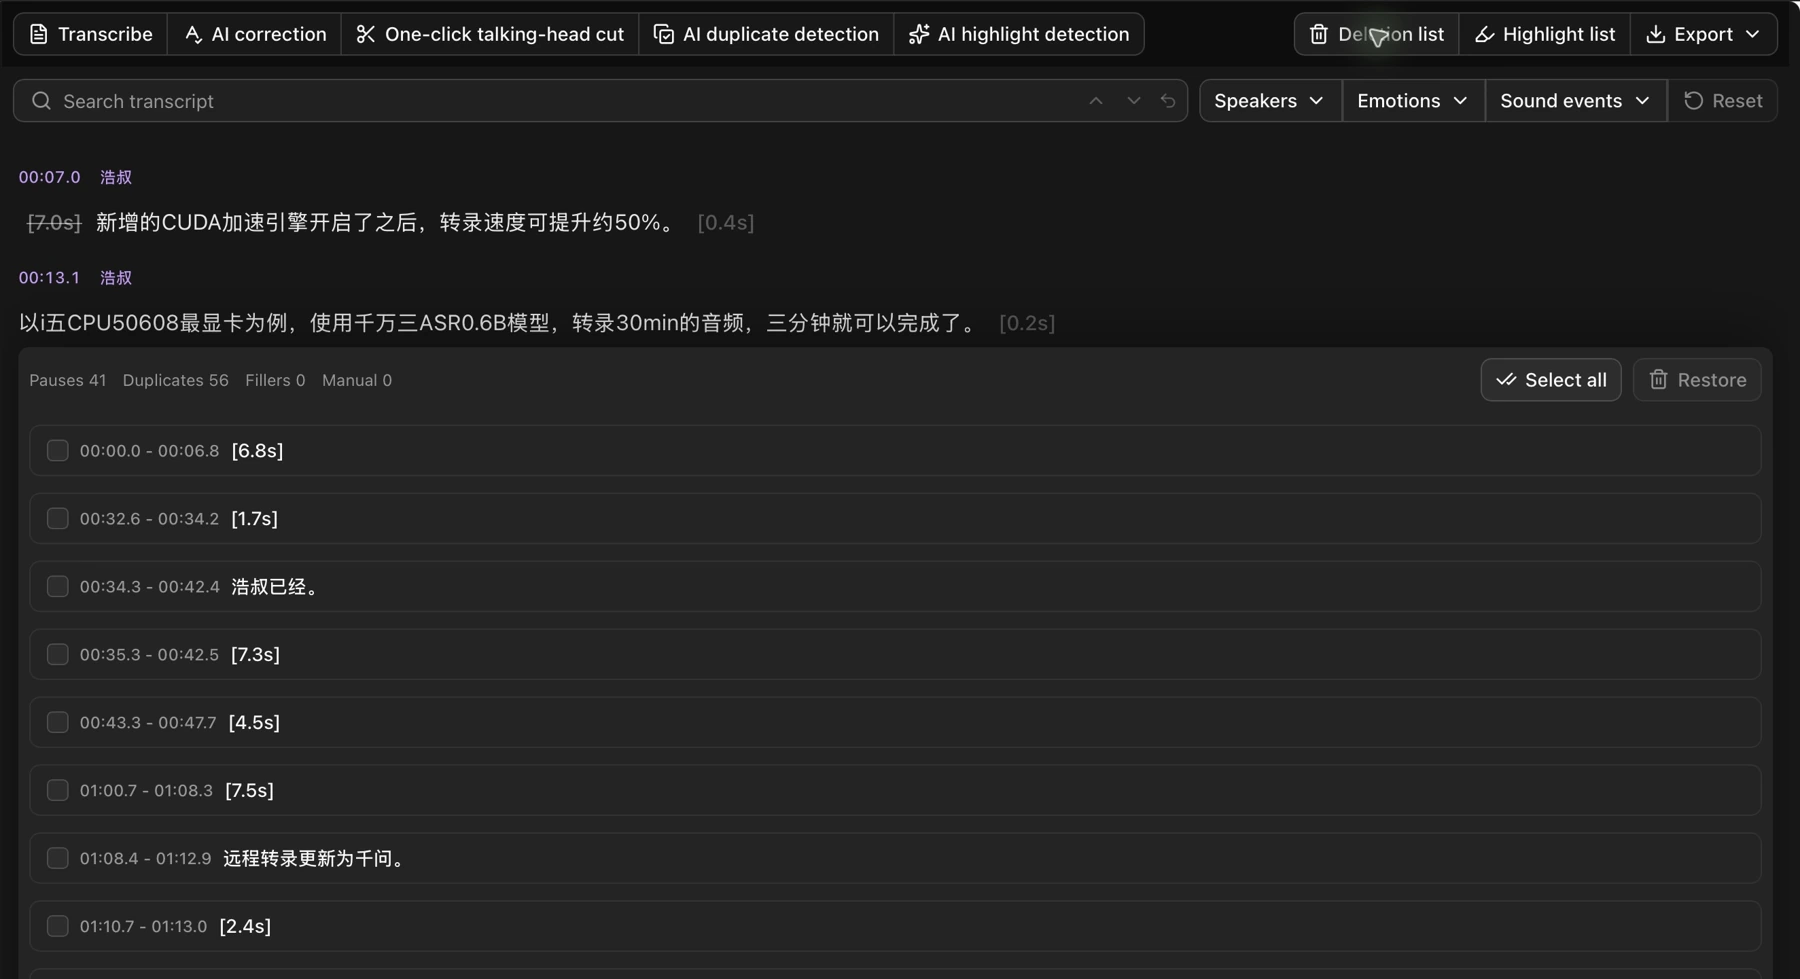Click the [7.3s] duration label
This screenshot has width=1800, height=979.
tap(255, 655)
